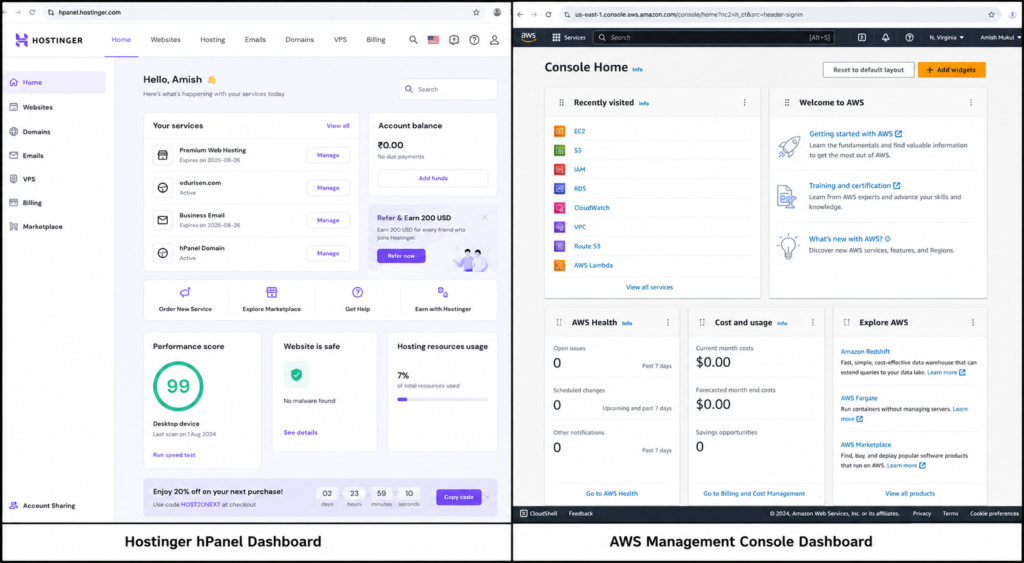Click the Refer now button
This screenshot has height=563, width=1024.
click(401, 256)
